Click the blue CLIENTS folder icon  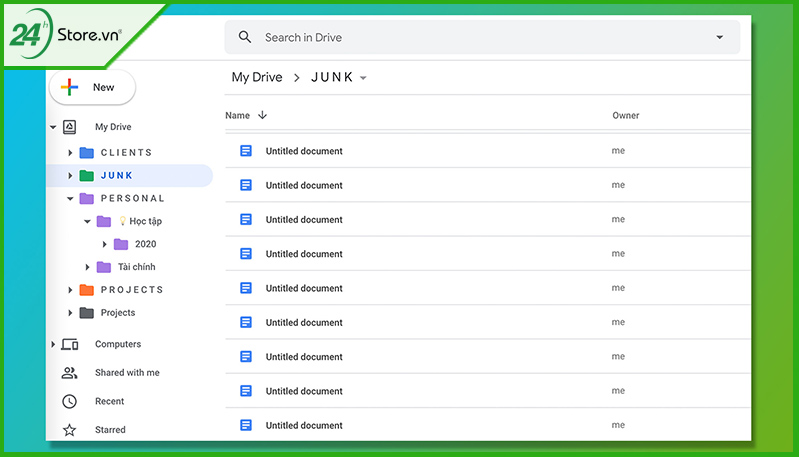pos(87,152)
